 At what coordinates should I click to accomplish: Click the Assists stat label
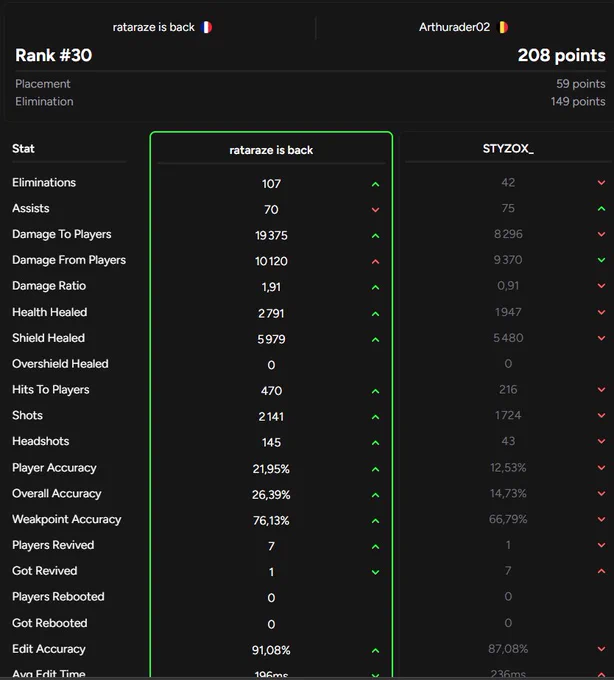(30, 209)
